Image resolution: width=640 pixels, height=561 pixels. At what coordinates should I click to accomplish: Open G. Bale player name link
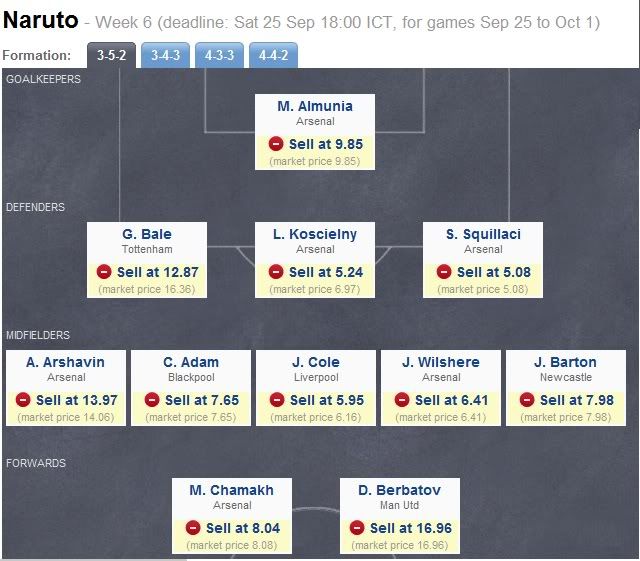[147, 234]
